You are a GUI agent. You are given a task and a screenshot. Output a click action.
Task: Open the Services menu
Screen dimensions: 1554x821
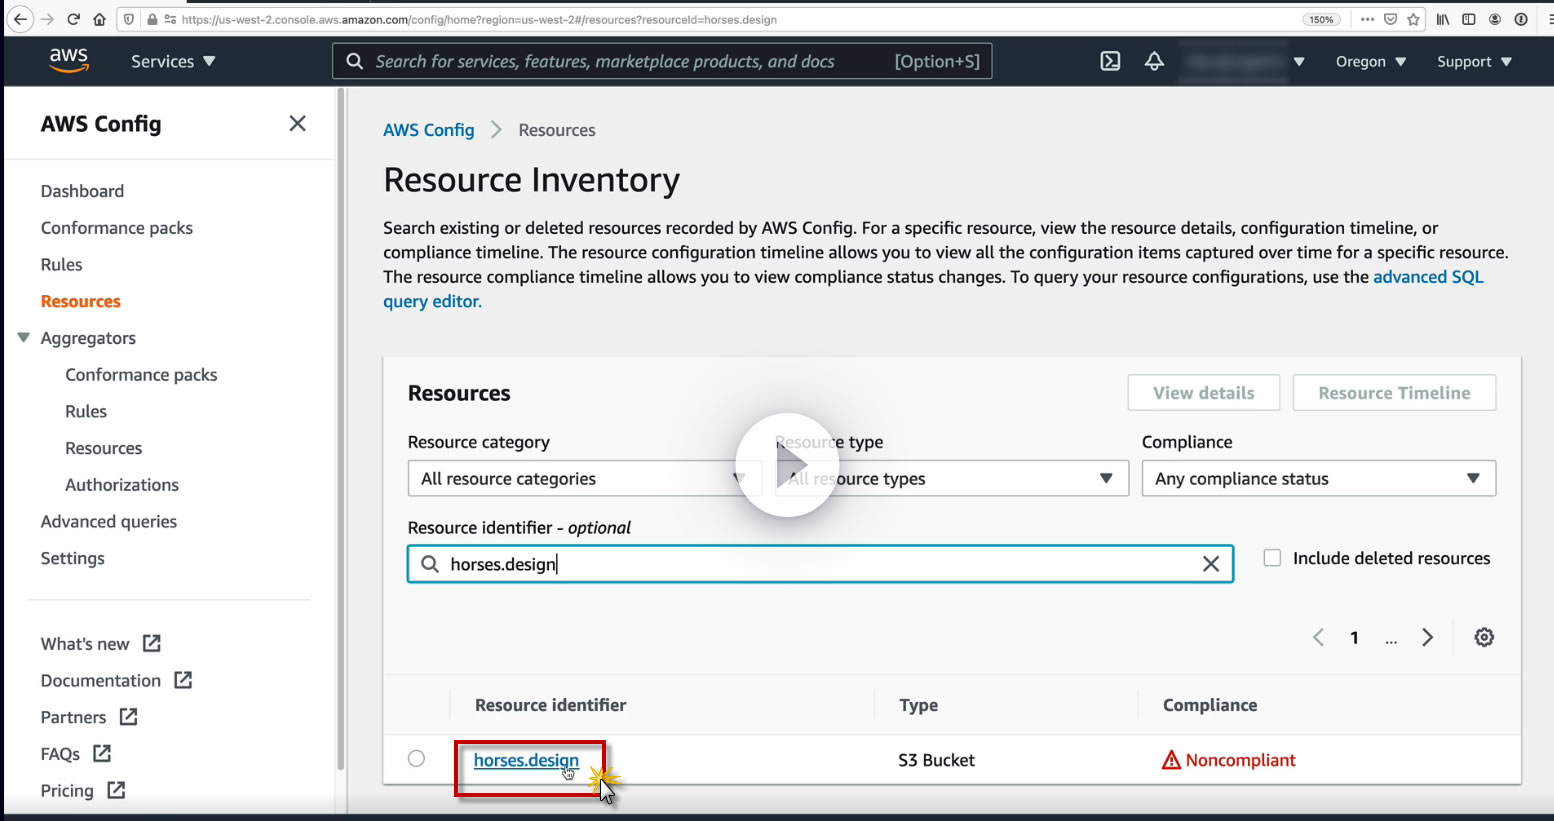point(173,61)
